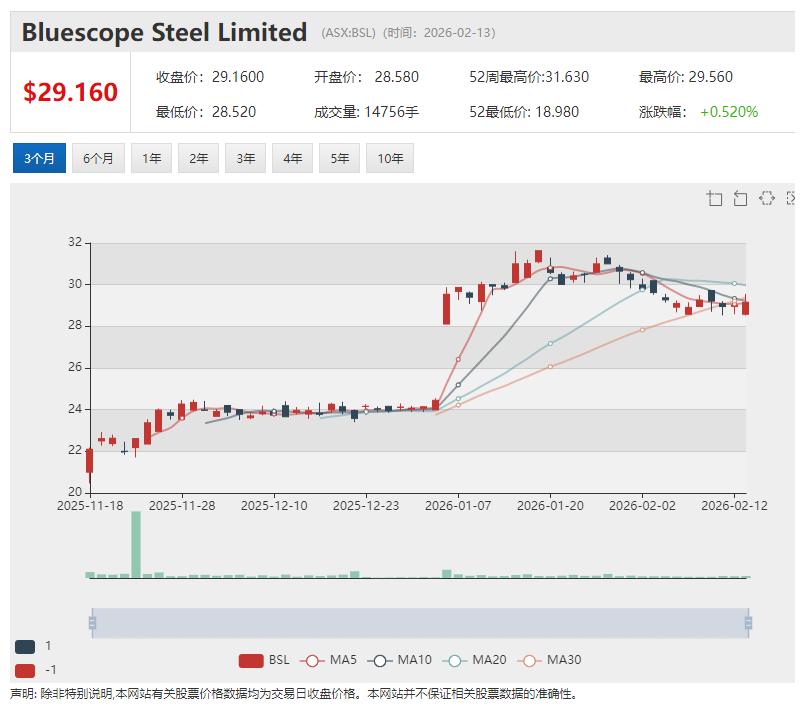Screen dimensions: 806x717
Task: Switch to the 5年 range
Action: [x=339, y=158]
